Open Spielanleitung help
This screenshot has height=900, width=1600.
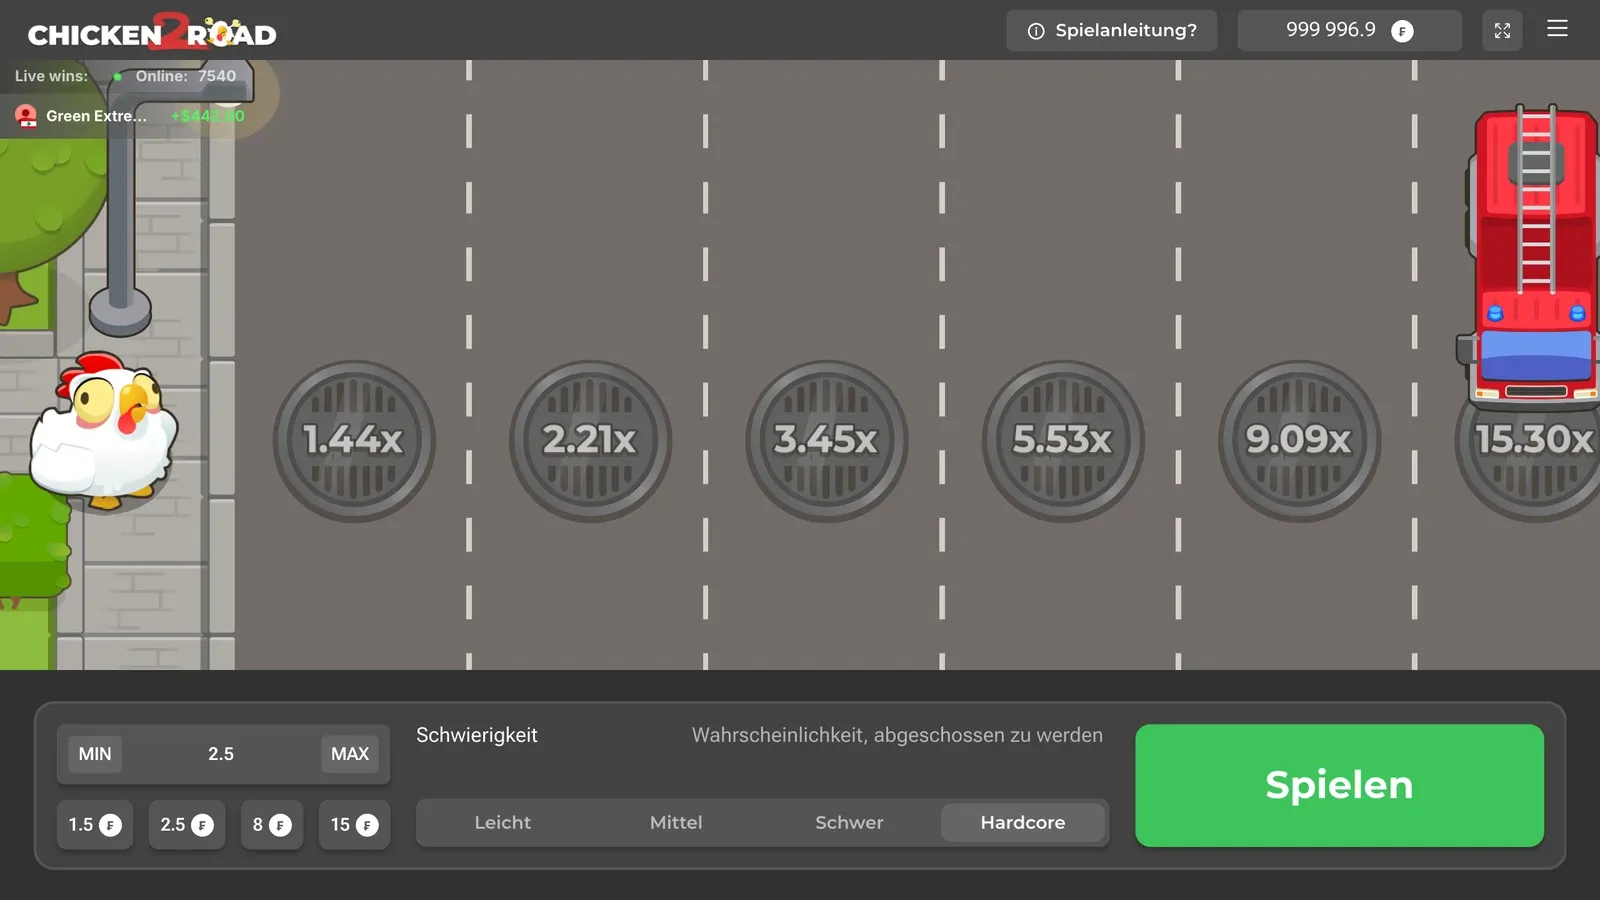(x=1112, y=31)
